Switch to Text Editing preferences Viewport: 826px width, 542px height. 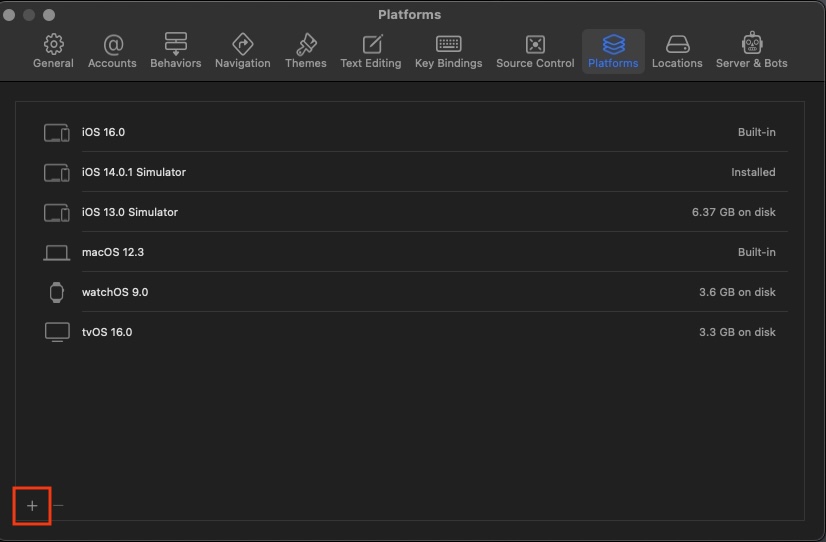click(x=371, y=51)
